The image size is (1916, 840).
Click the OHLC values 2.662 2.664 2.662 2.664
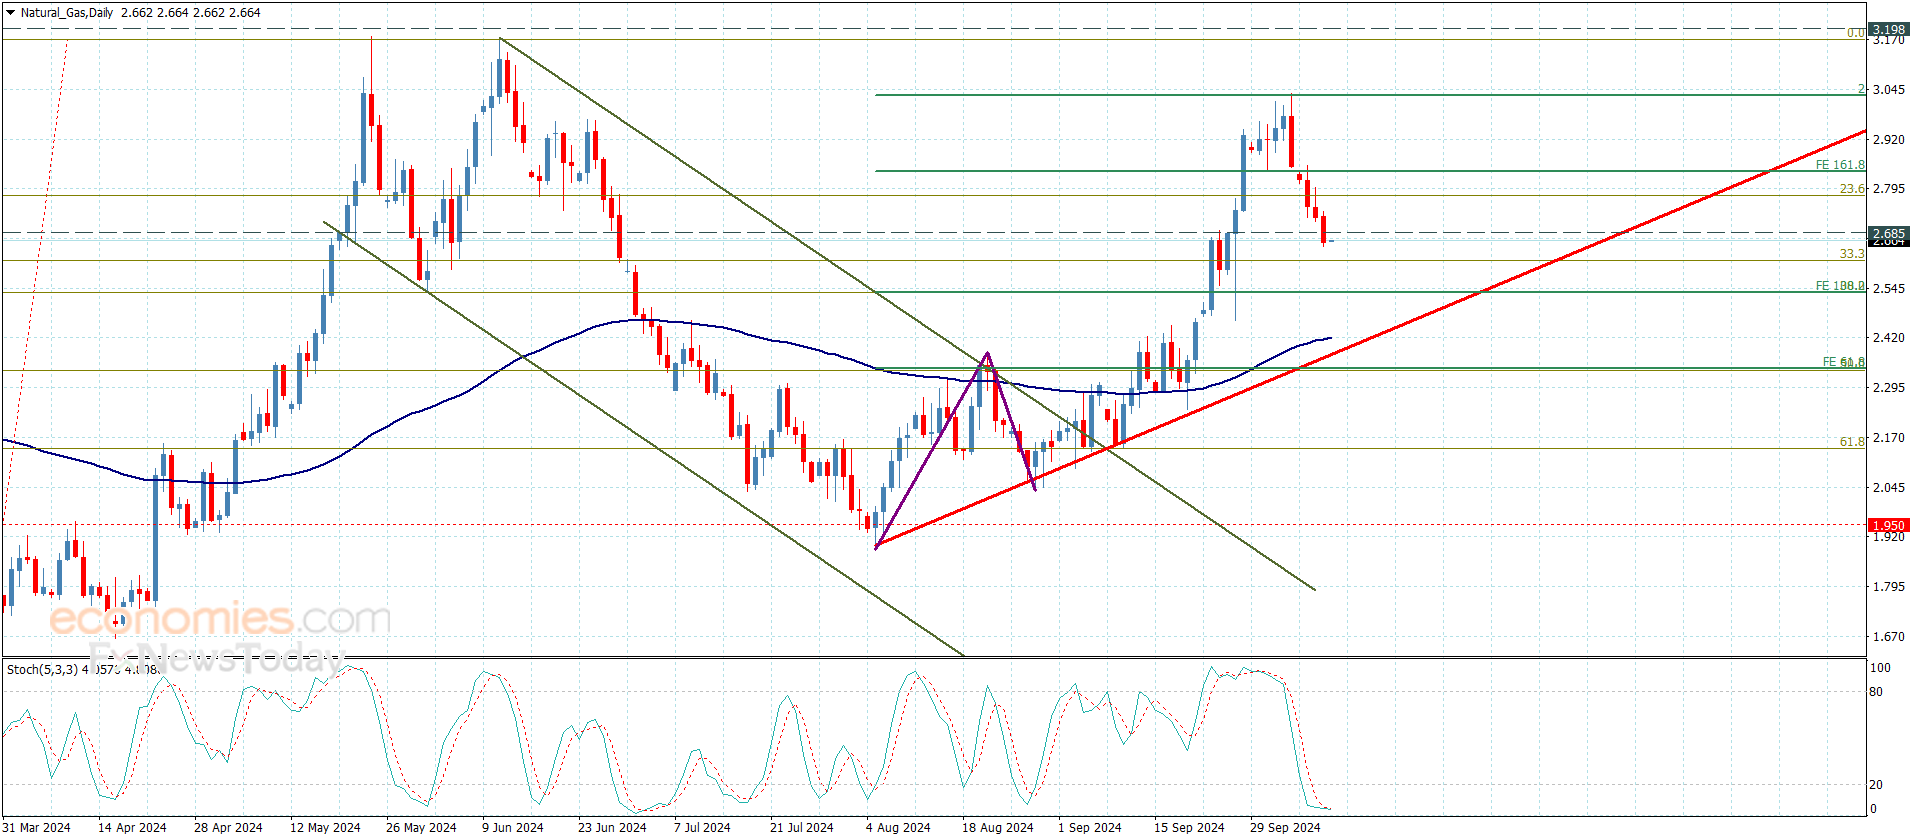point(191,13)
